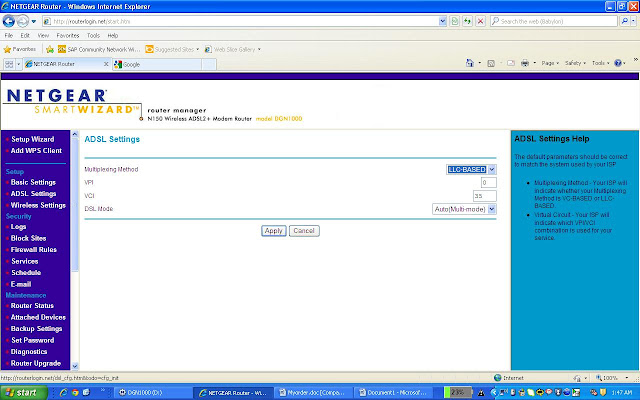Expand the Tools command bar dropdown
This screenshot has height=400, width=640.
tap(600, 63)
